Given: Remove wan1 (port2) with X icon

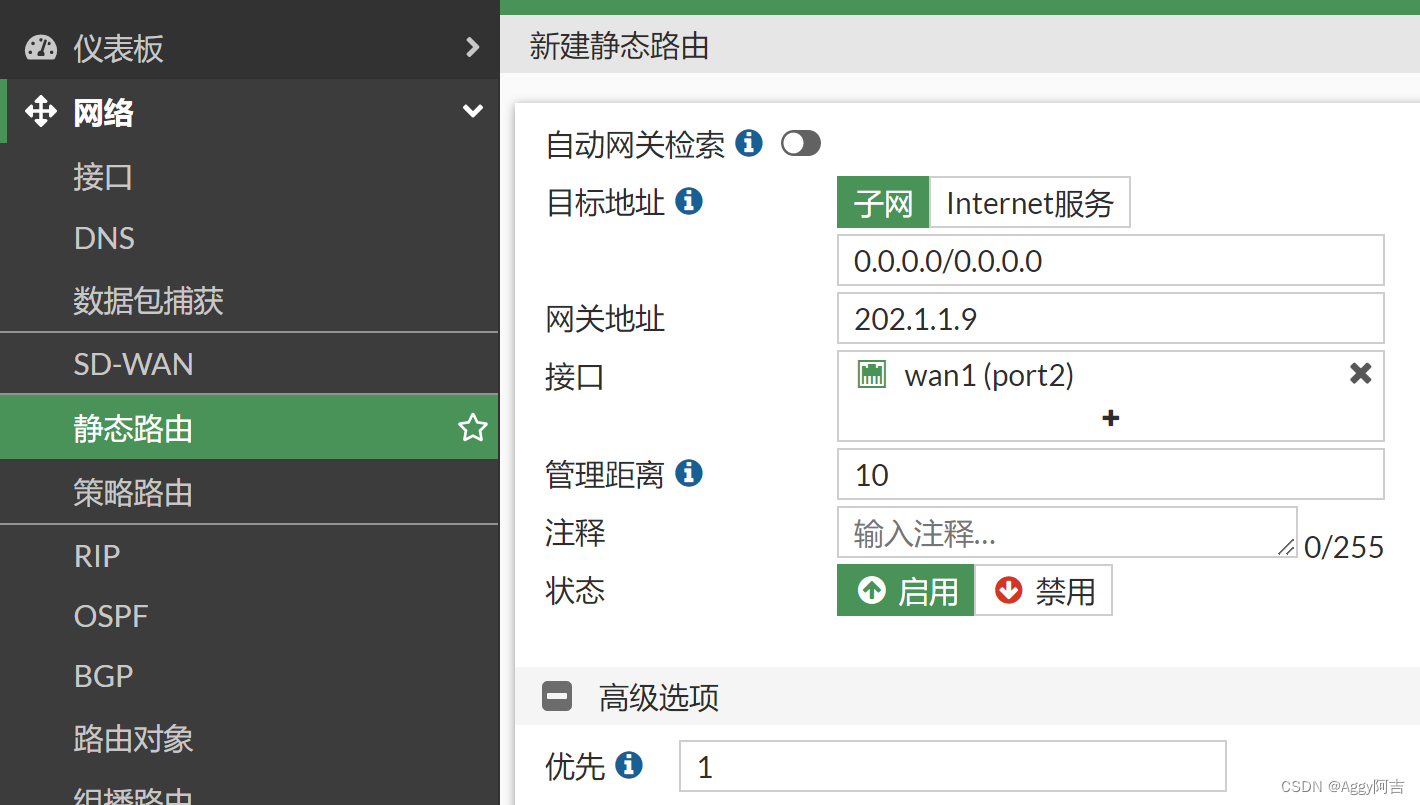Looking at the screenshot, I should (1360, 374).
